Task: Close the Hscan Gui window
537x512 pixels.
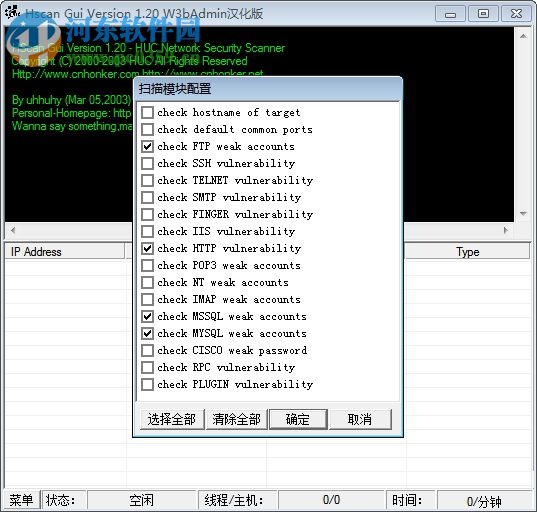Action: [516, 14]
